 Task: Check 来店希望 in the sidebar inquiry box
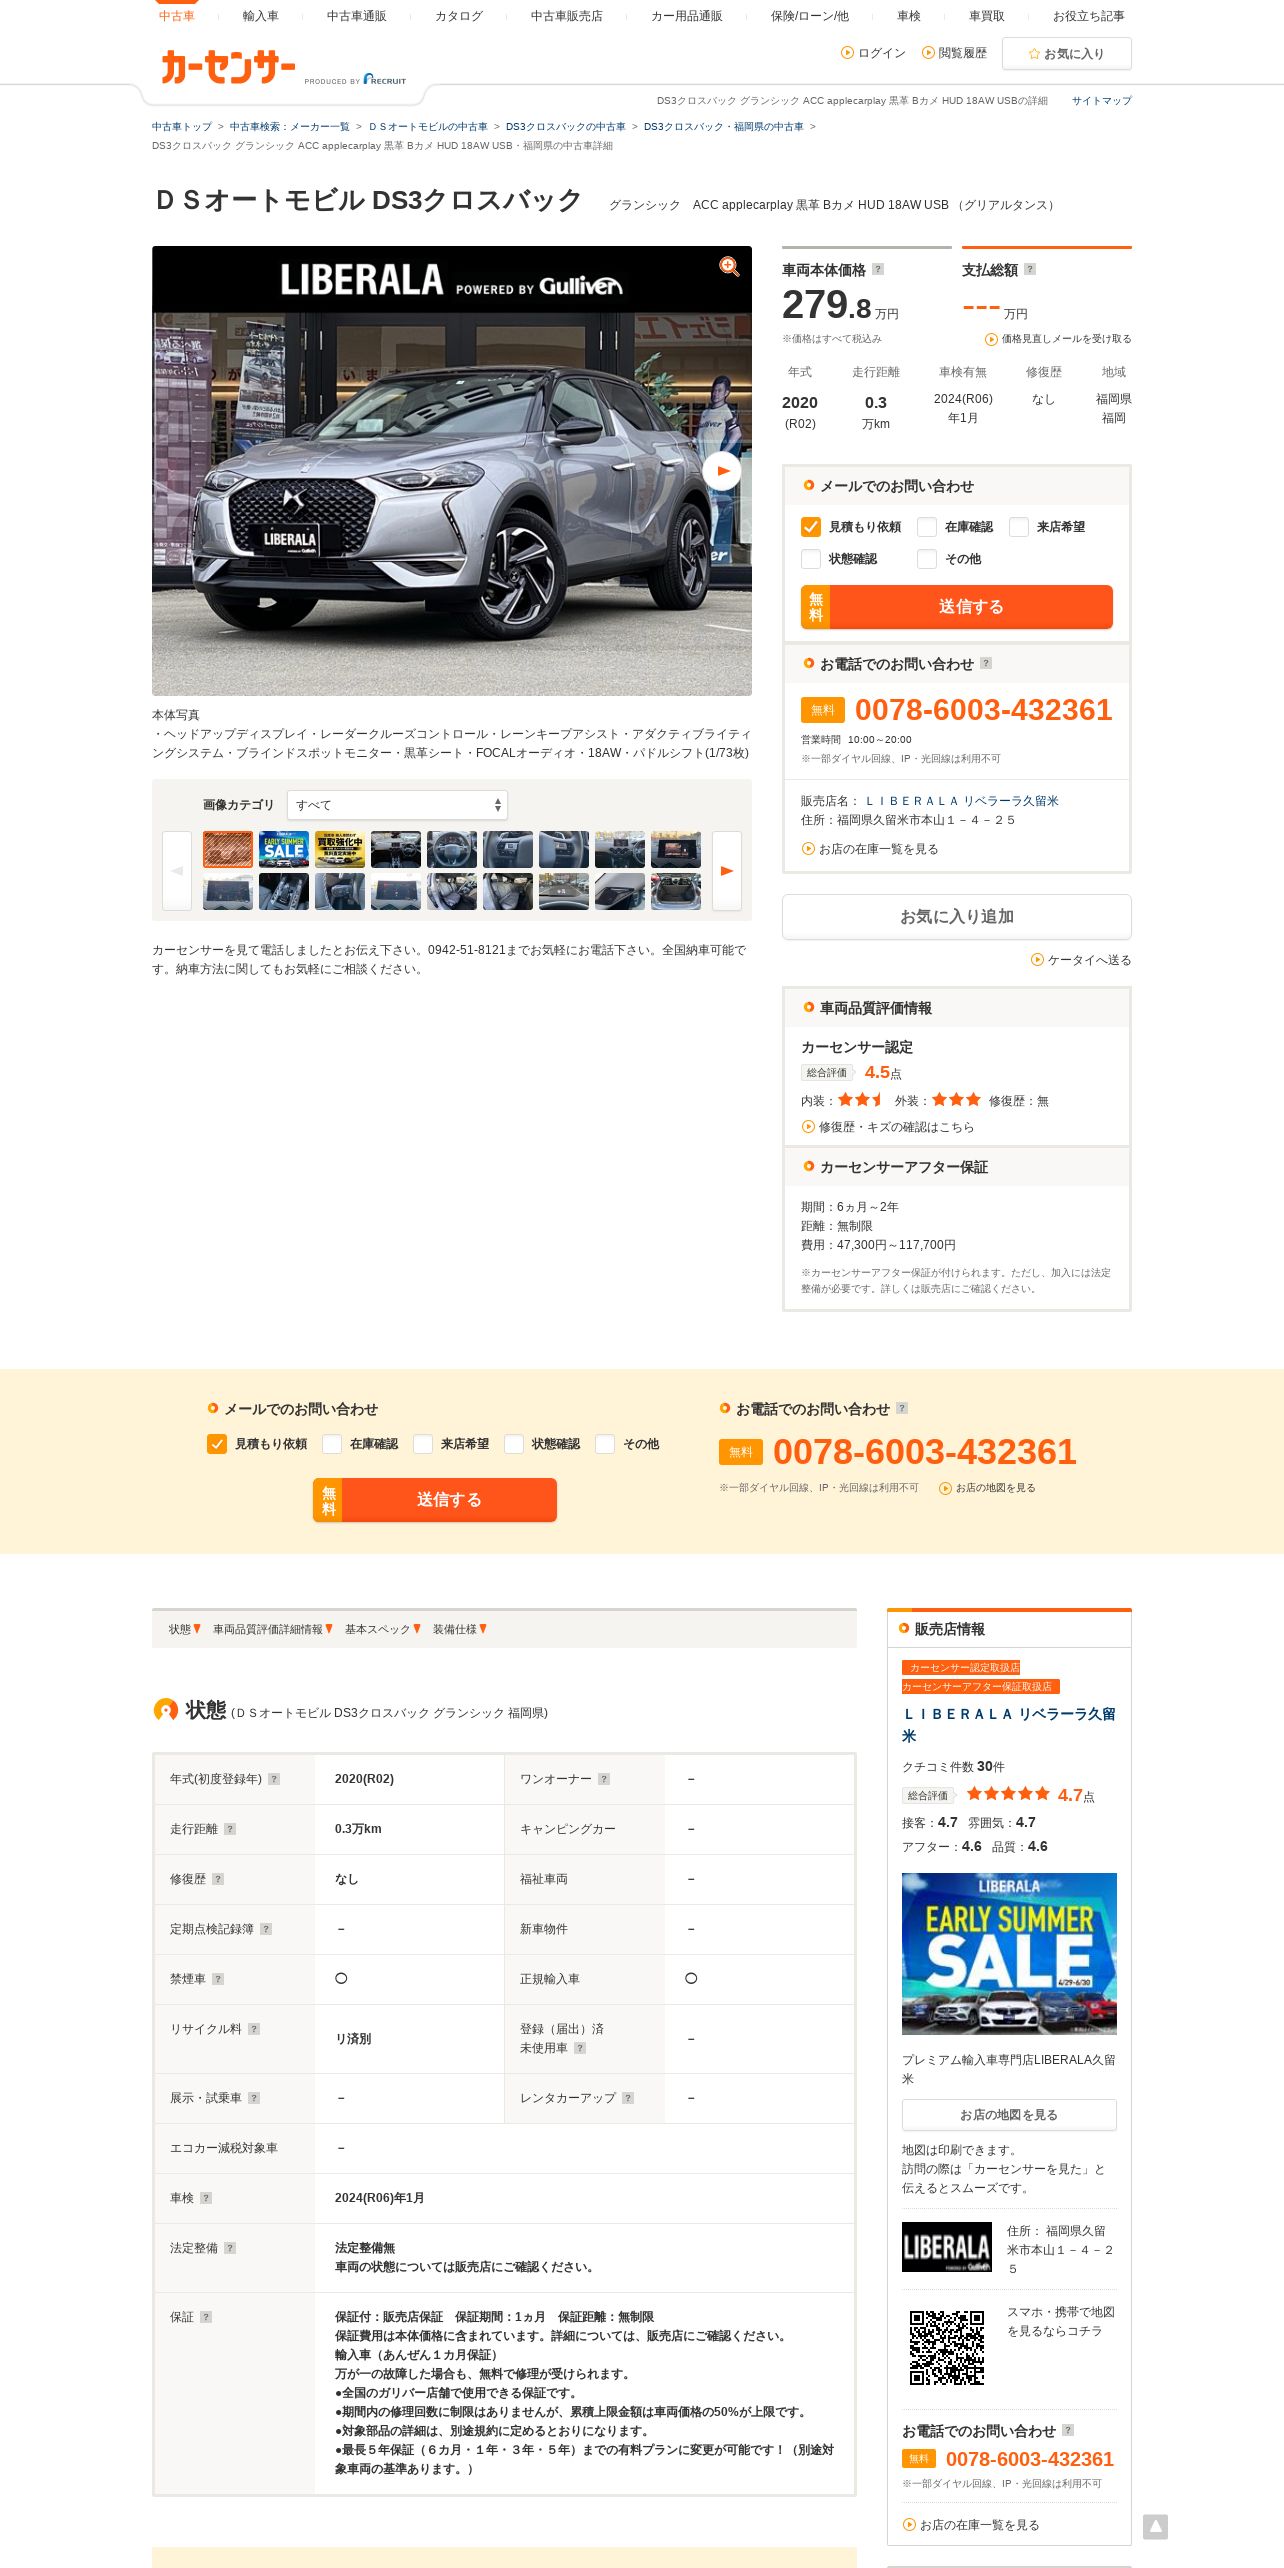pyautogui.click(x=1019, y=527)
